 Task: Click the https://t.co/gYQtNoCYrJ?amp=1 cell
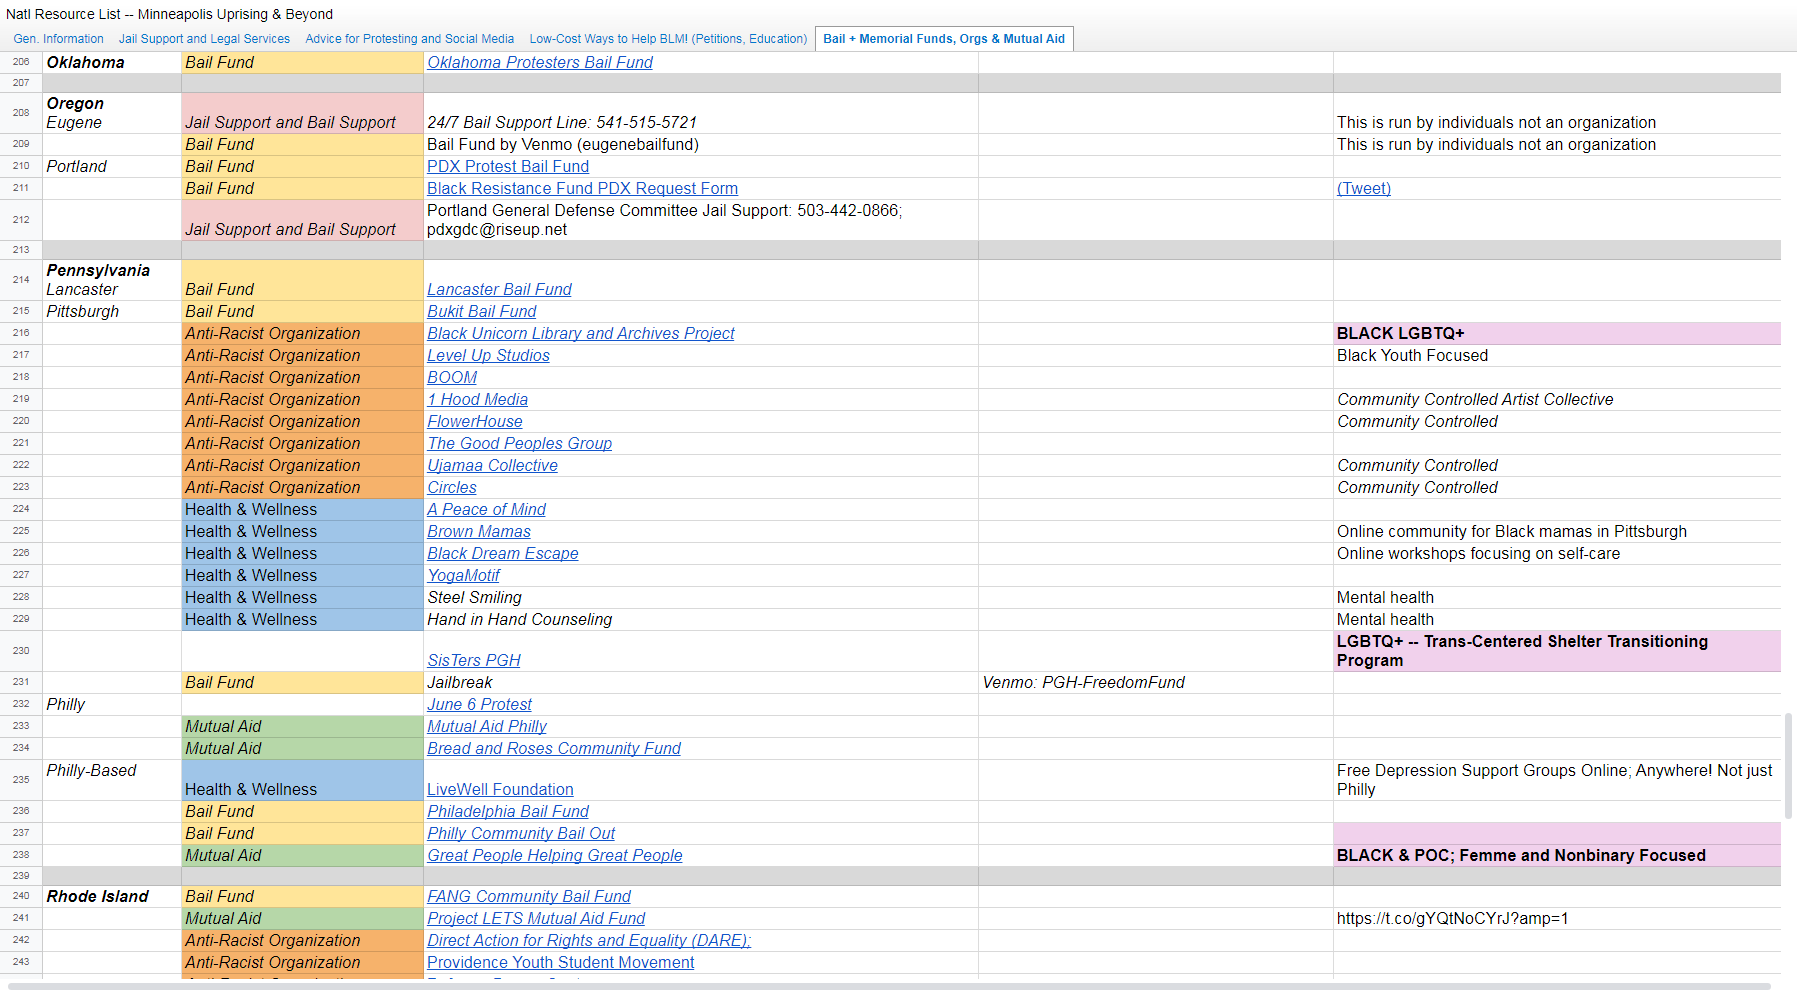1557,918
